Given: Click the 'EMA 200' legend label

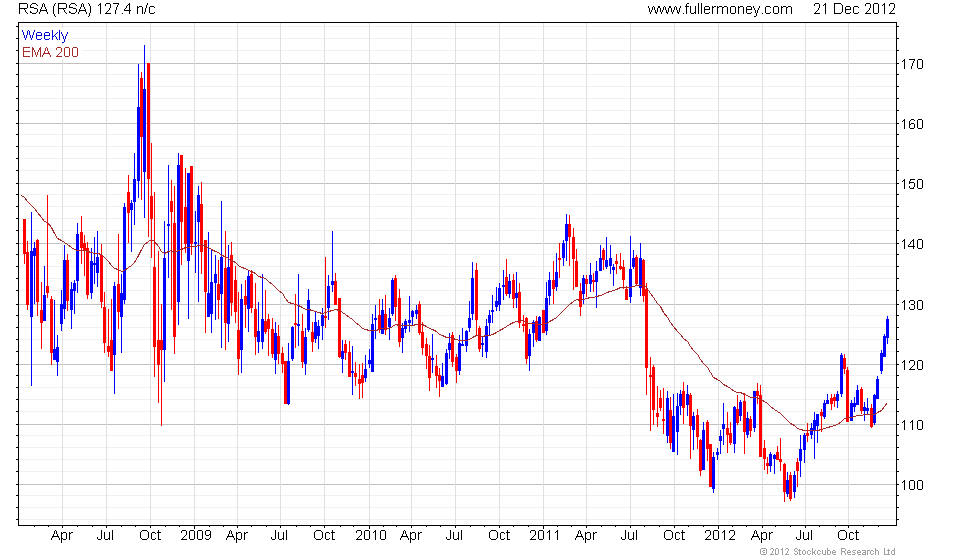Looking at the screenshot, I should coord(51,52).
